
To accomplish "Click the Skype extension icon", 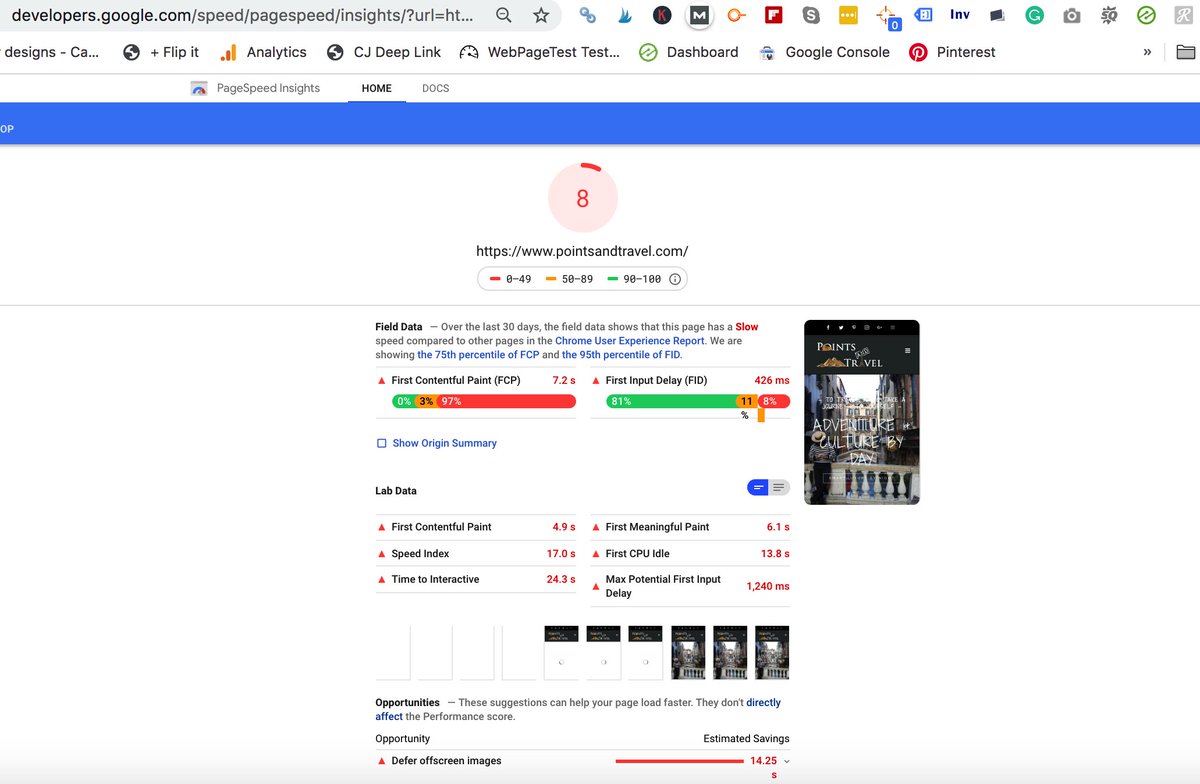I will click(811, 15).
